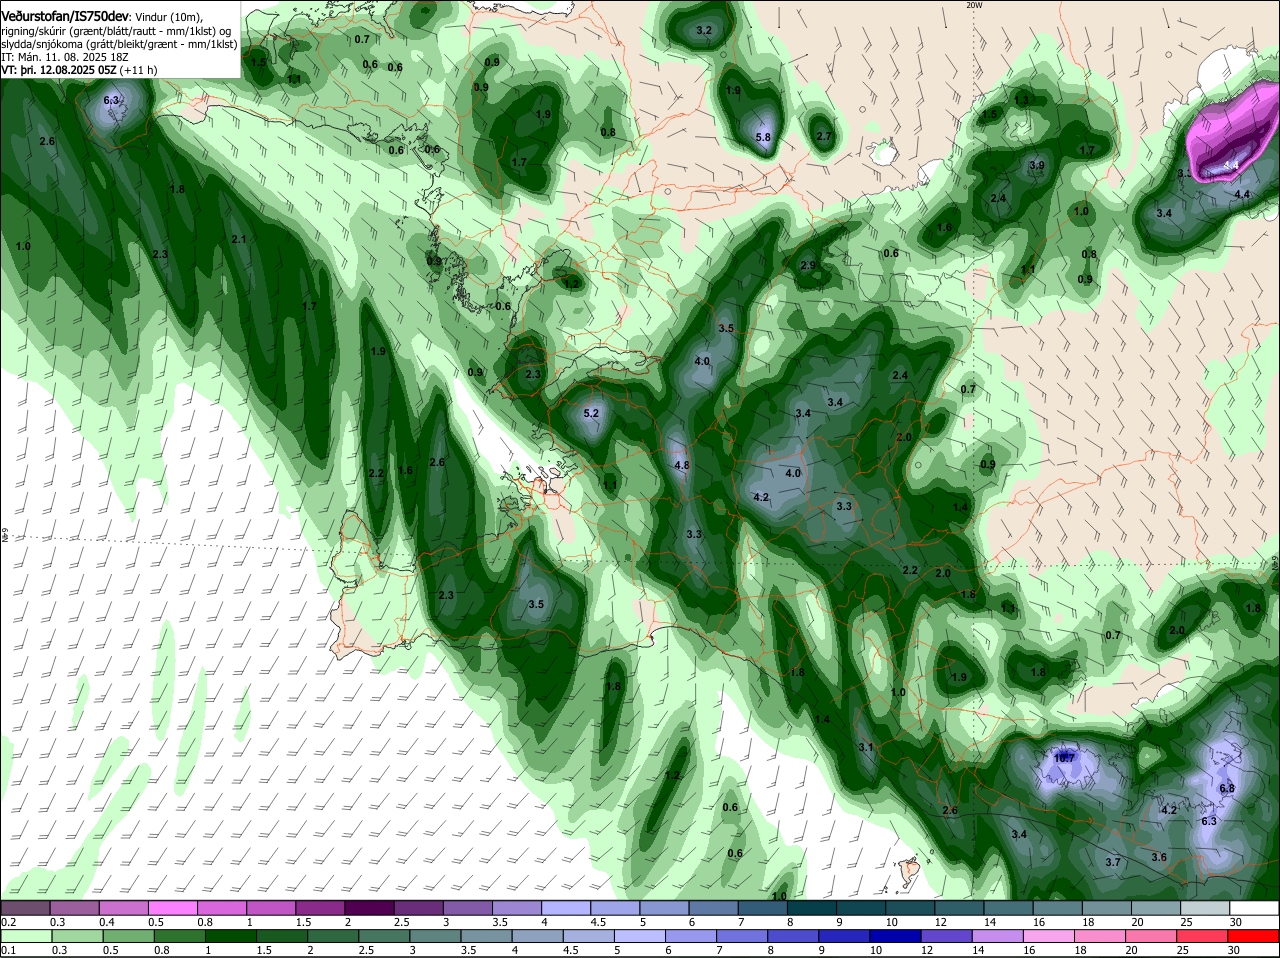1280x958 pixels.
Task: Select the 3.2 value at the top of the map
Action: 704,30
